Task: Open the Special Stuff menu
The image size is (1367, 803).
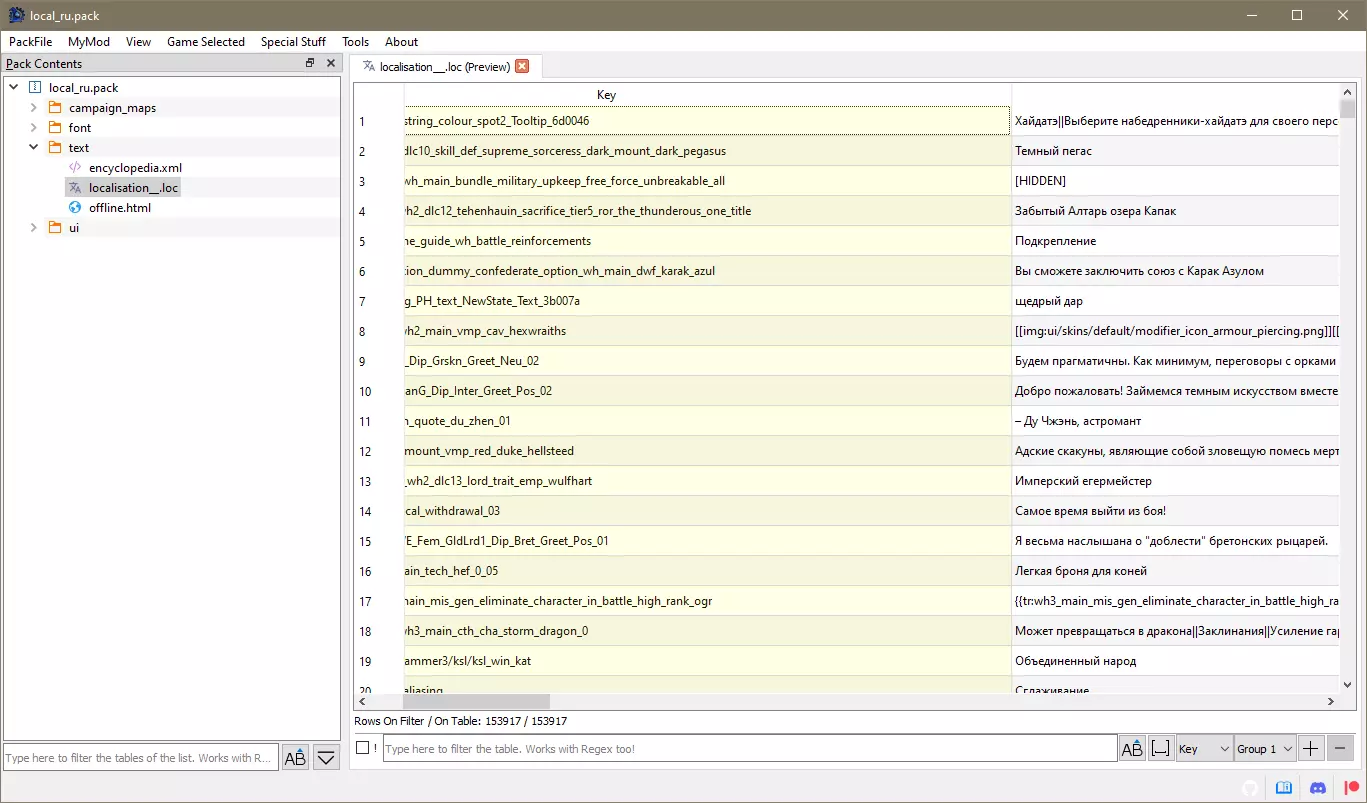Action: tap(293, 42)
